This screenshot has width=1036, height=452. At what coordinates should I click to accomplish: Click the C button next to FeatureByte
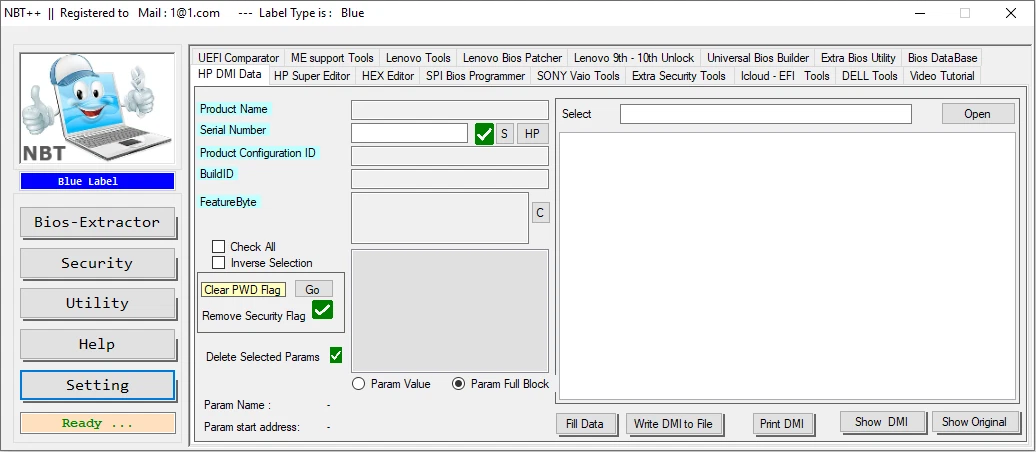tap(540, 212)
